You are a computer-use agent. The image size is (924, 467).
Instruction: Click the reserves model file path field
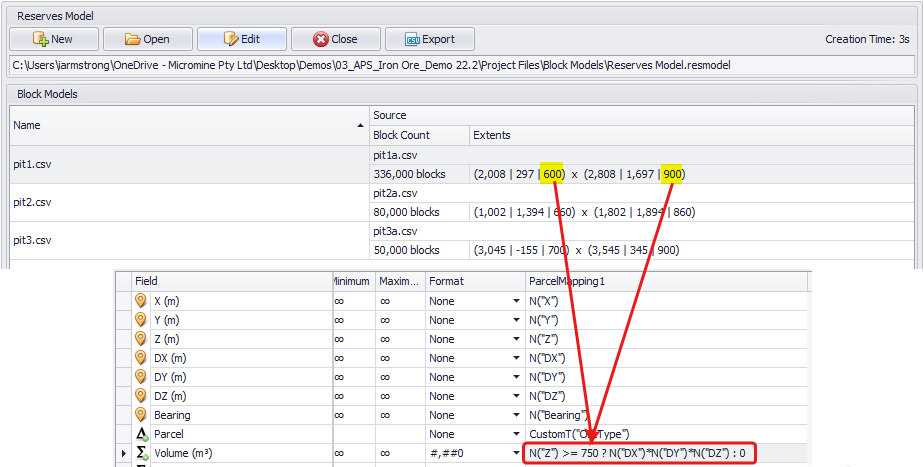pos(461,66)
